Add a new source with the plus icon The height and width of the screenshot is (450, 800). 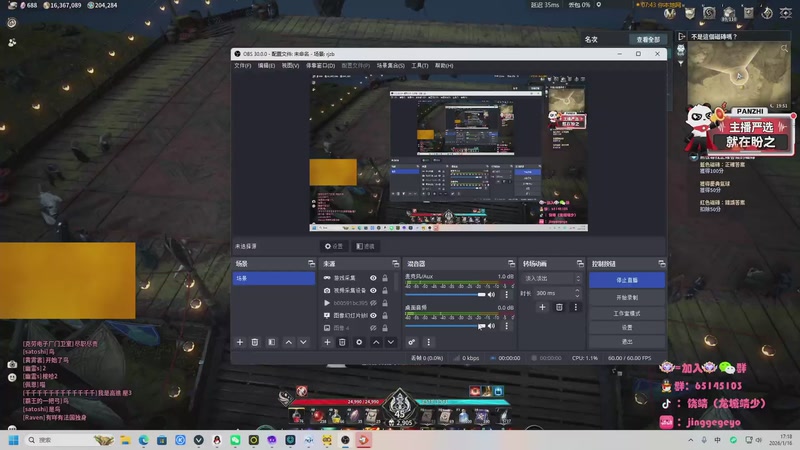click(328, 342)
